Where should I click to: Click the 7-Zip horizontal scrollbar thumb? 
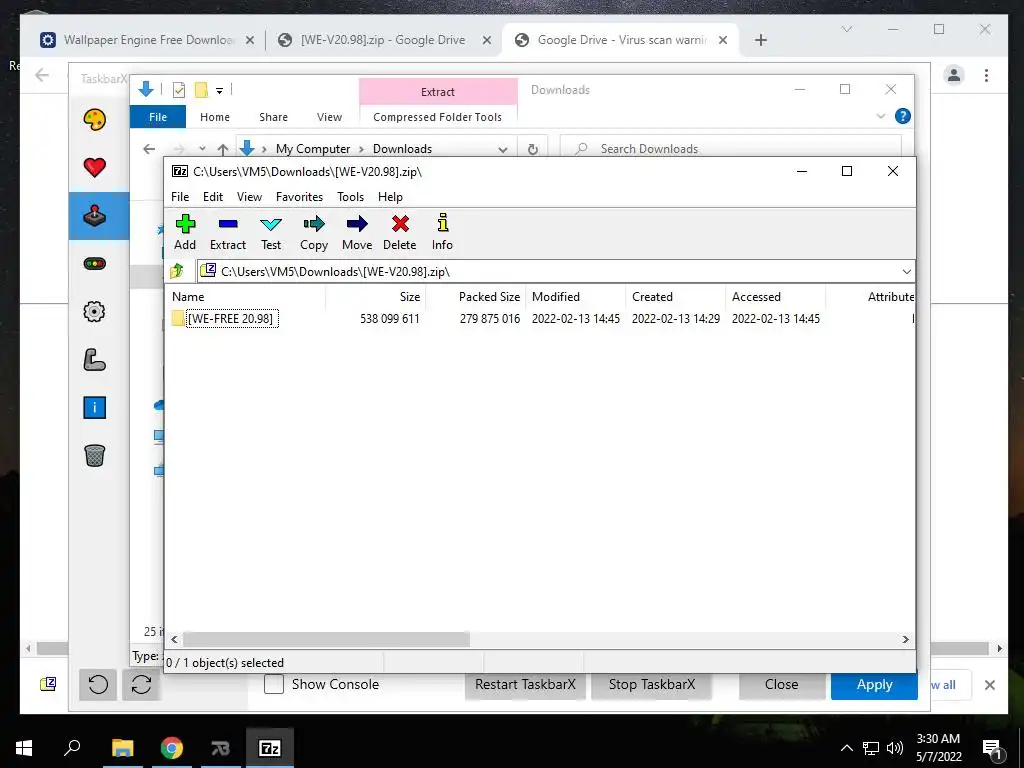[327, 639]
